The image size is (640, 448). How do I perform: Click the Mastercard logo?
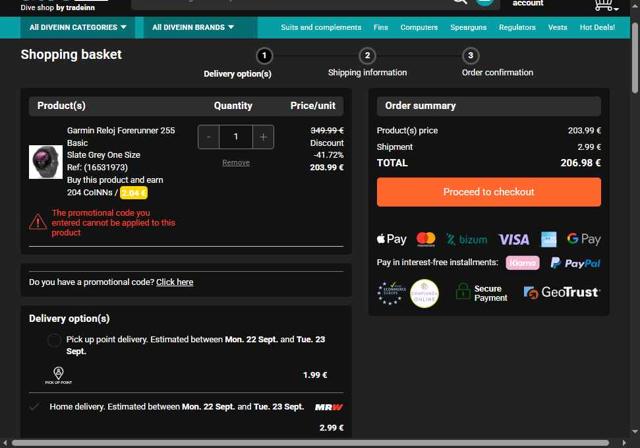426,239
